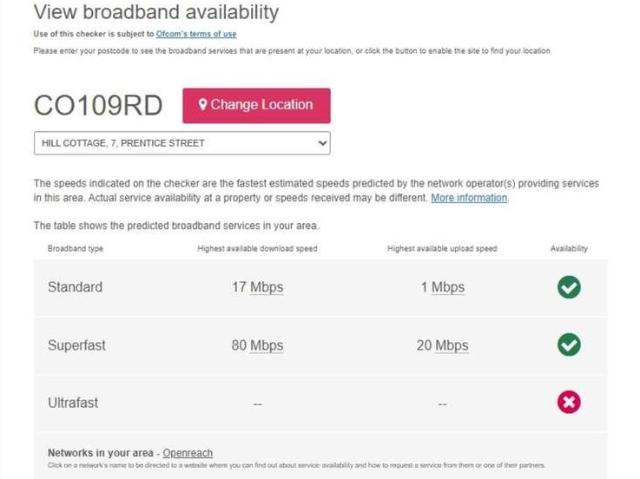Click the map pin icon on Change Location
Image resolution: width=640 pixels, height=479 pixels.
[203, 105]
